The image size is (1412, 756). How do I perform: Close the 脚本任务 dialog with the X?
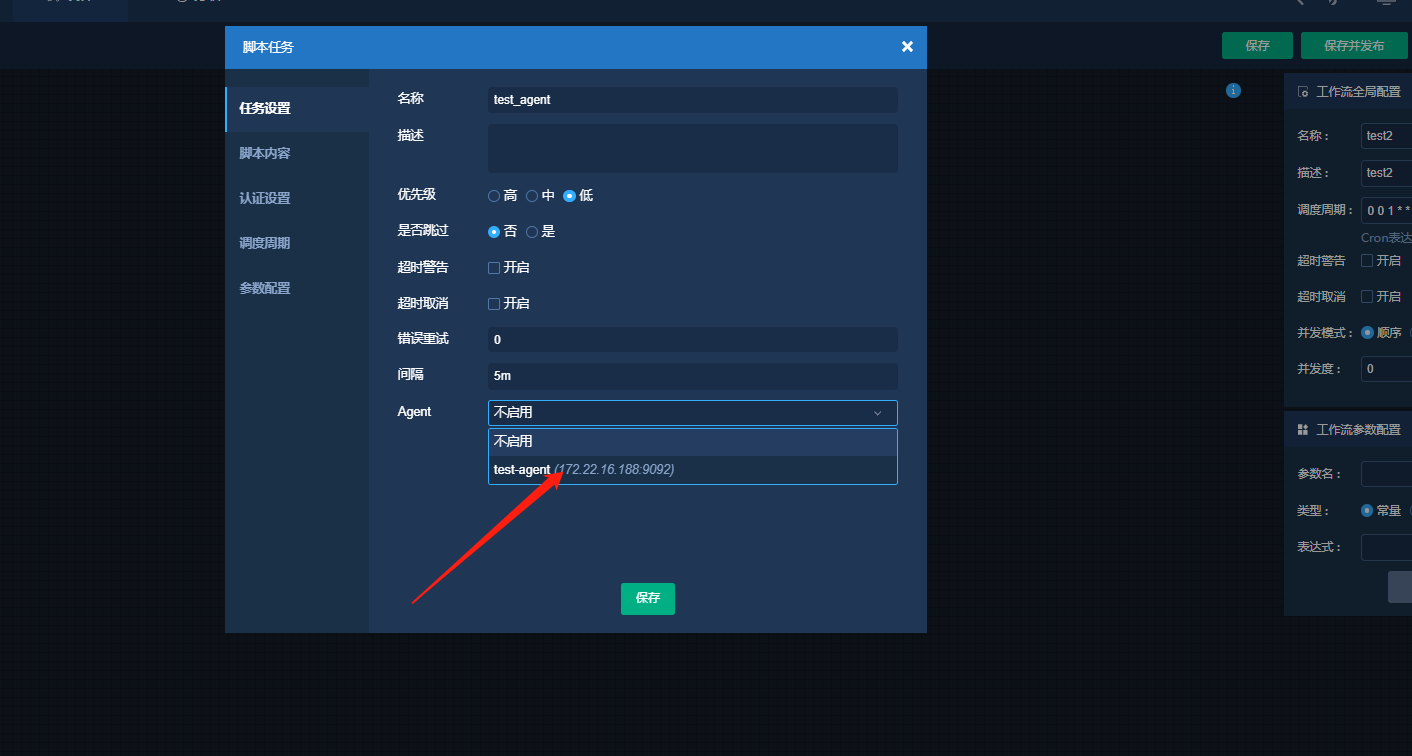907,47
